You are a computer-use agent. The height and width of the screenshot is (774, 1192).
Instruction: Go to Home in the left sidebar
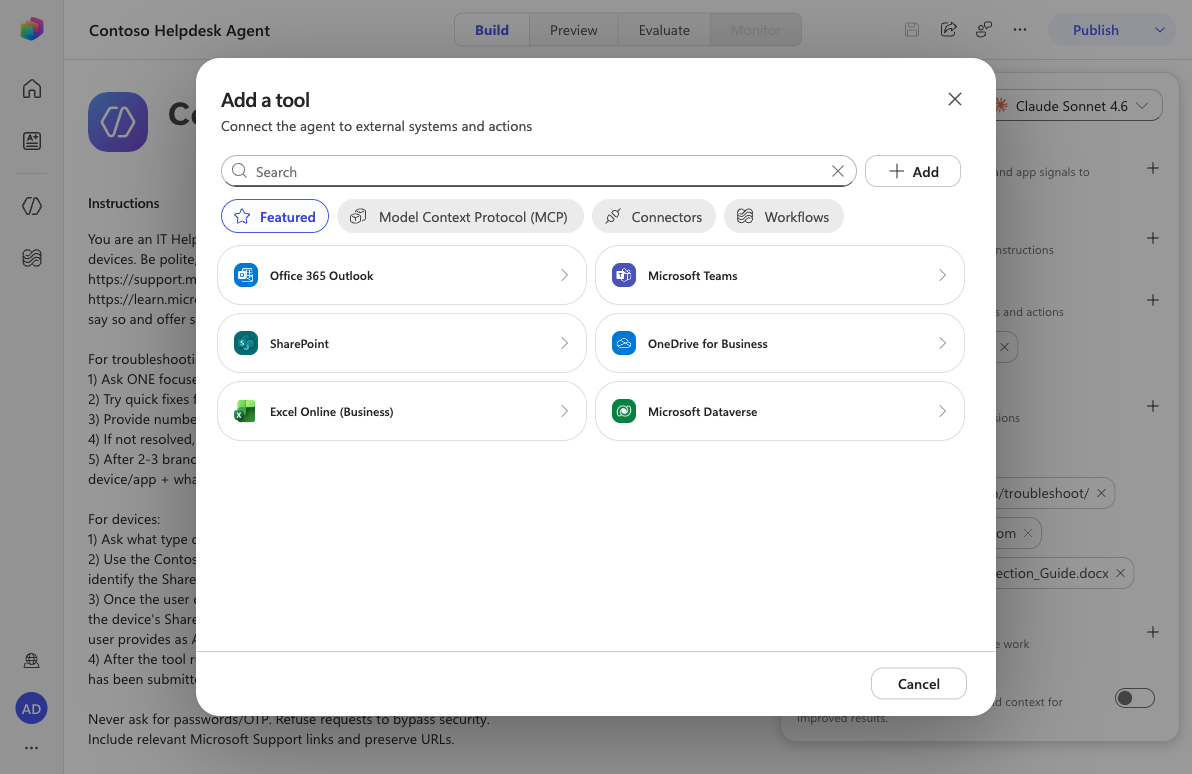[32, 89]
